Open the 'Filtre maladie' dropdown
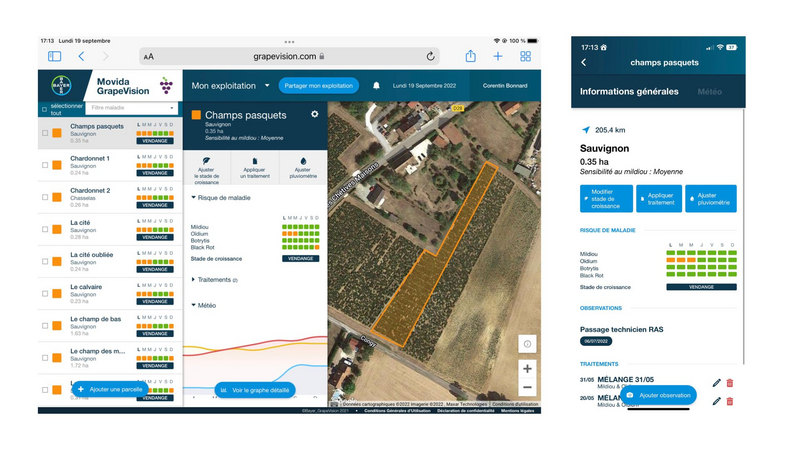 [x=132, y=108]
